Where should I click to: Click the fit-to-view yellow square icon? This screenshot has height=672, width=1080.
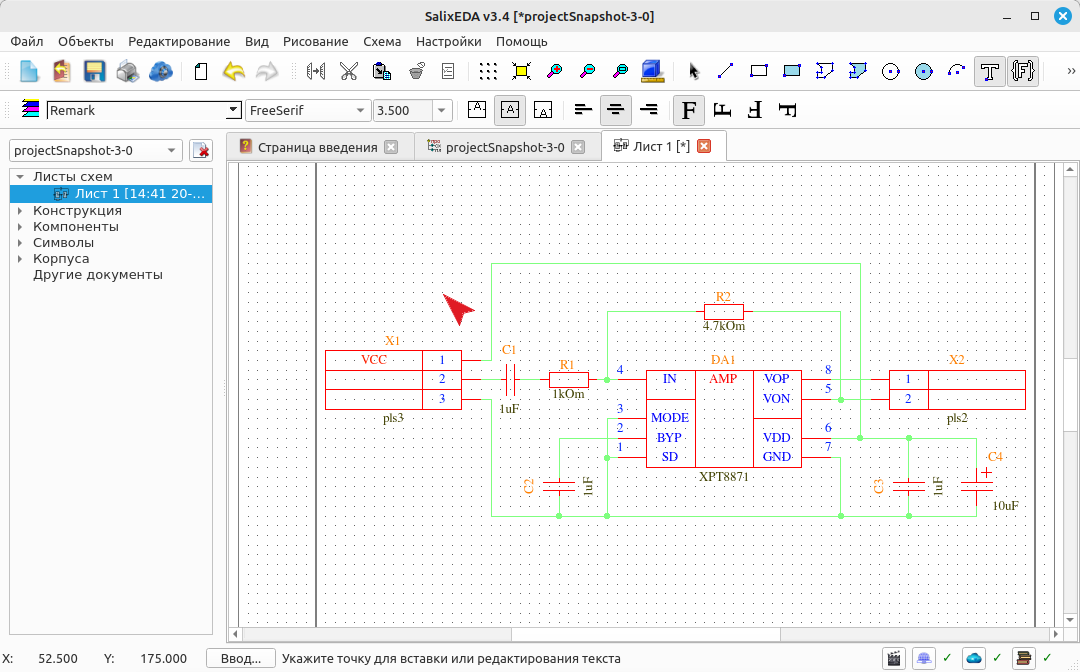pos(521,71)
